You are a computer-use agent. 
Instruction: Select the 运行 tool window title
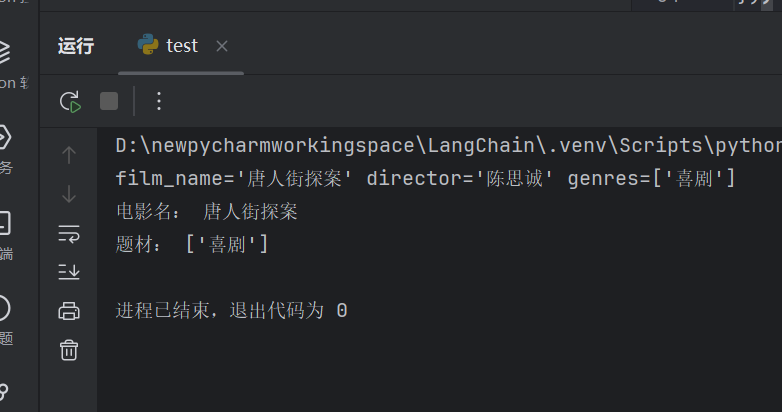pos(76,46)
